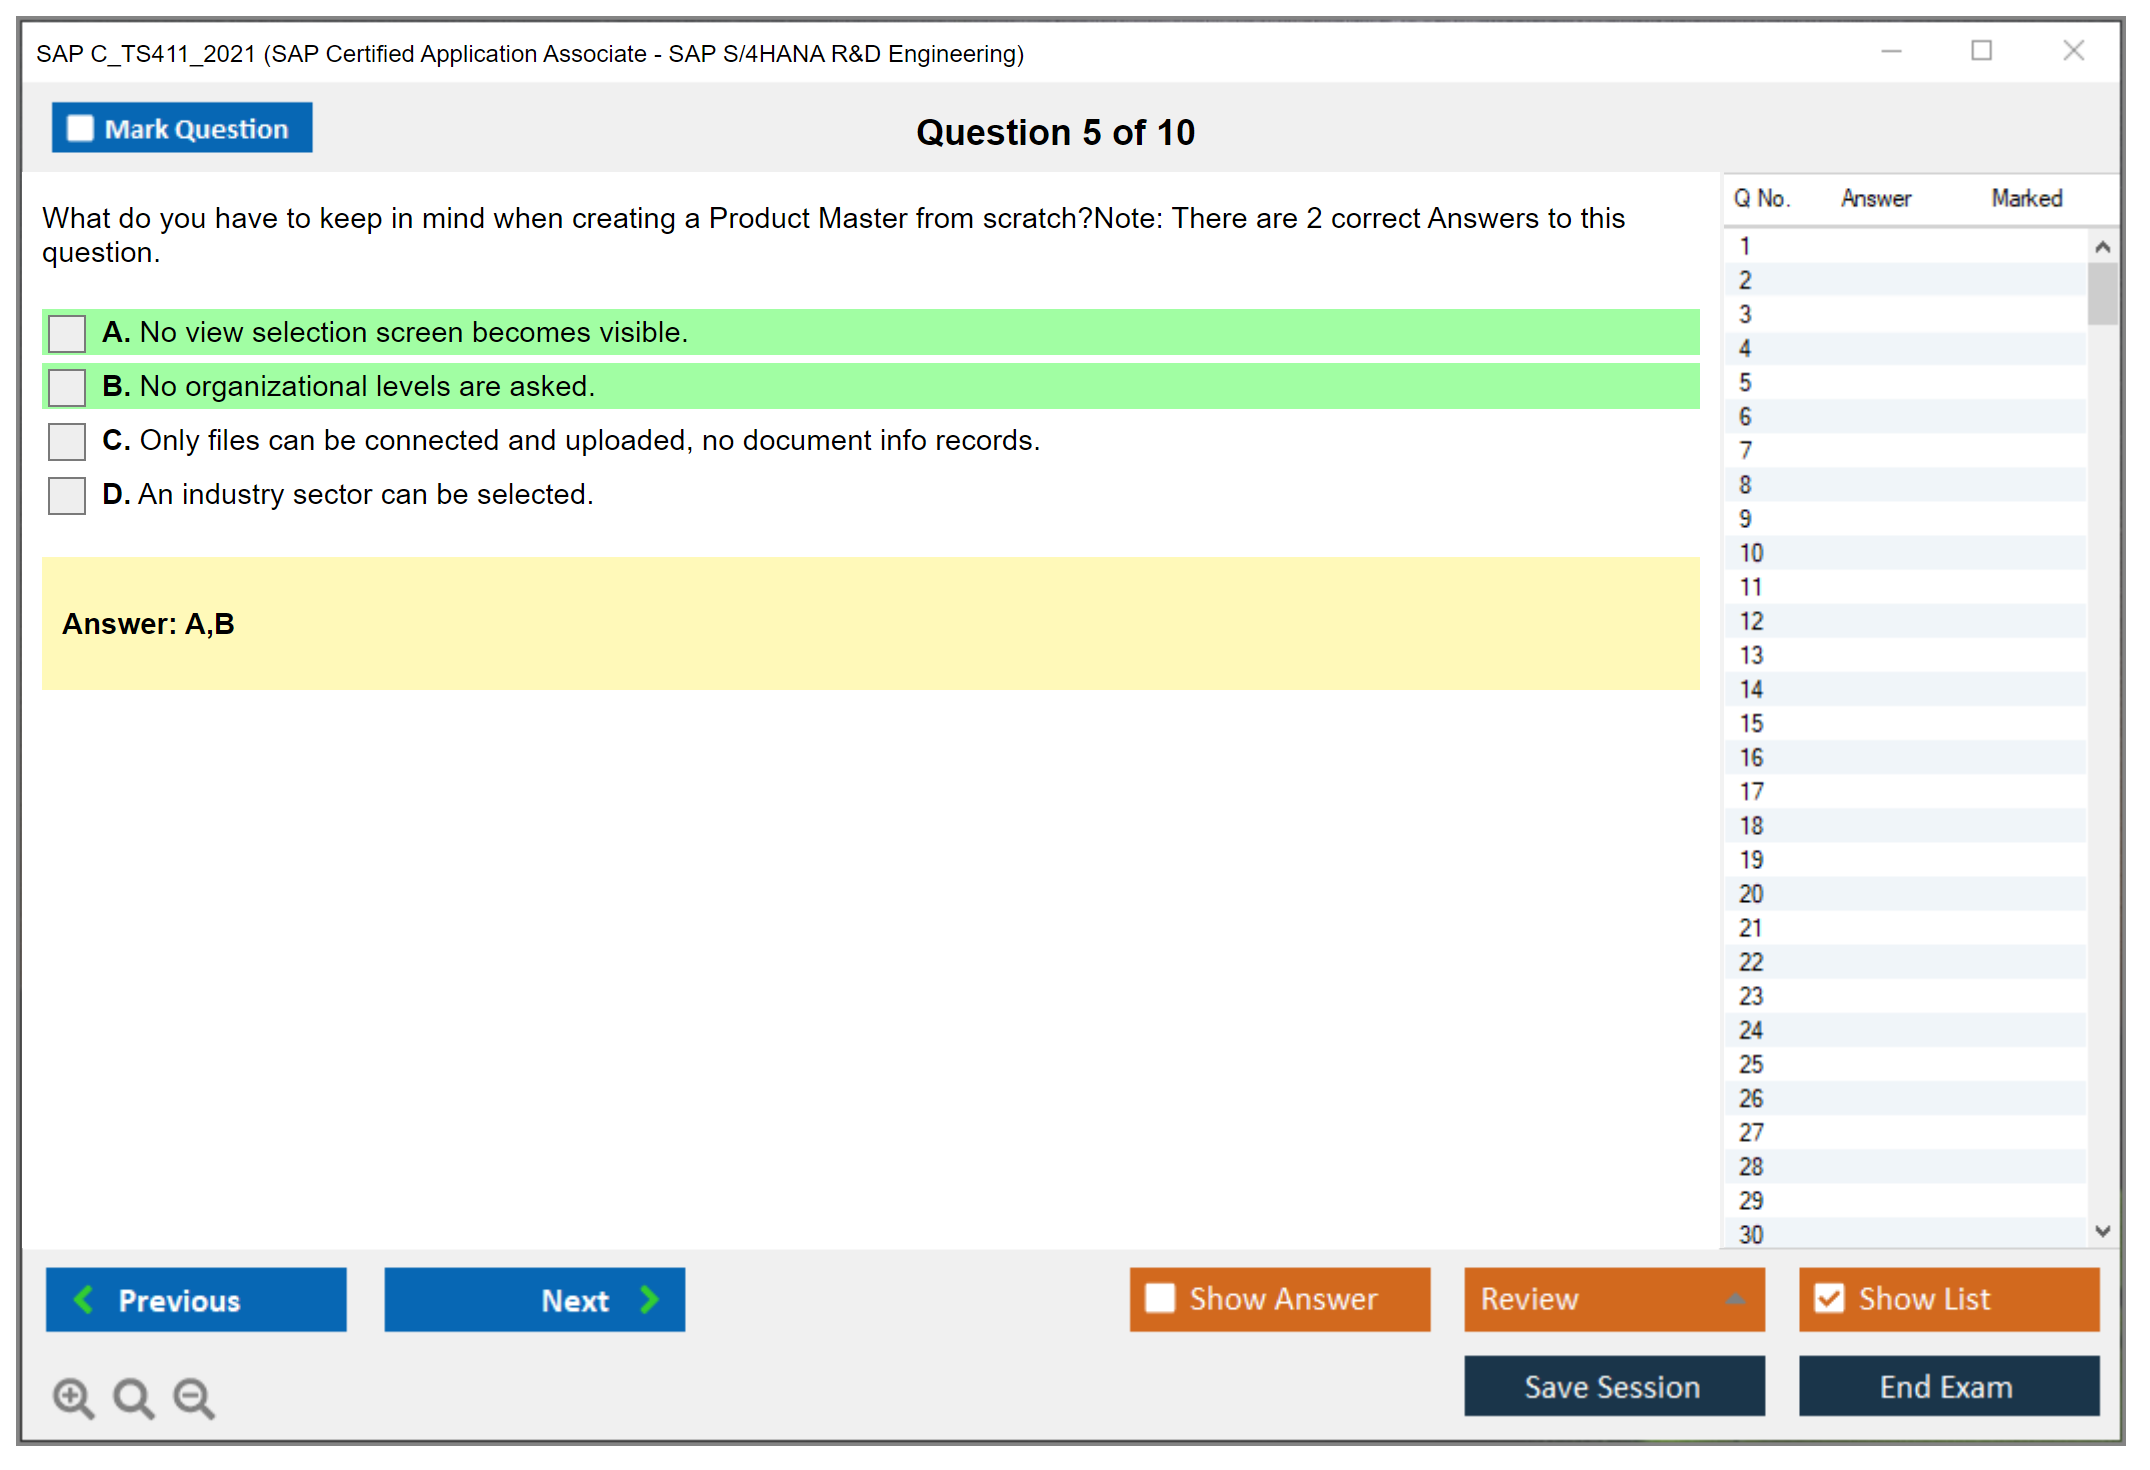
Task: Select question 10 in the list
Action: point(1751,553)
